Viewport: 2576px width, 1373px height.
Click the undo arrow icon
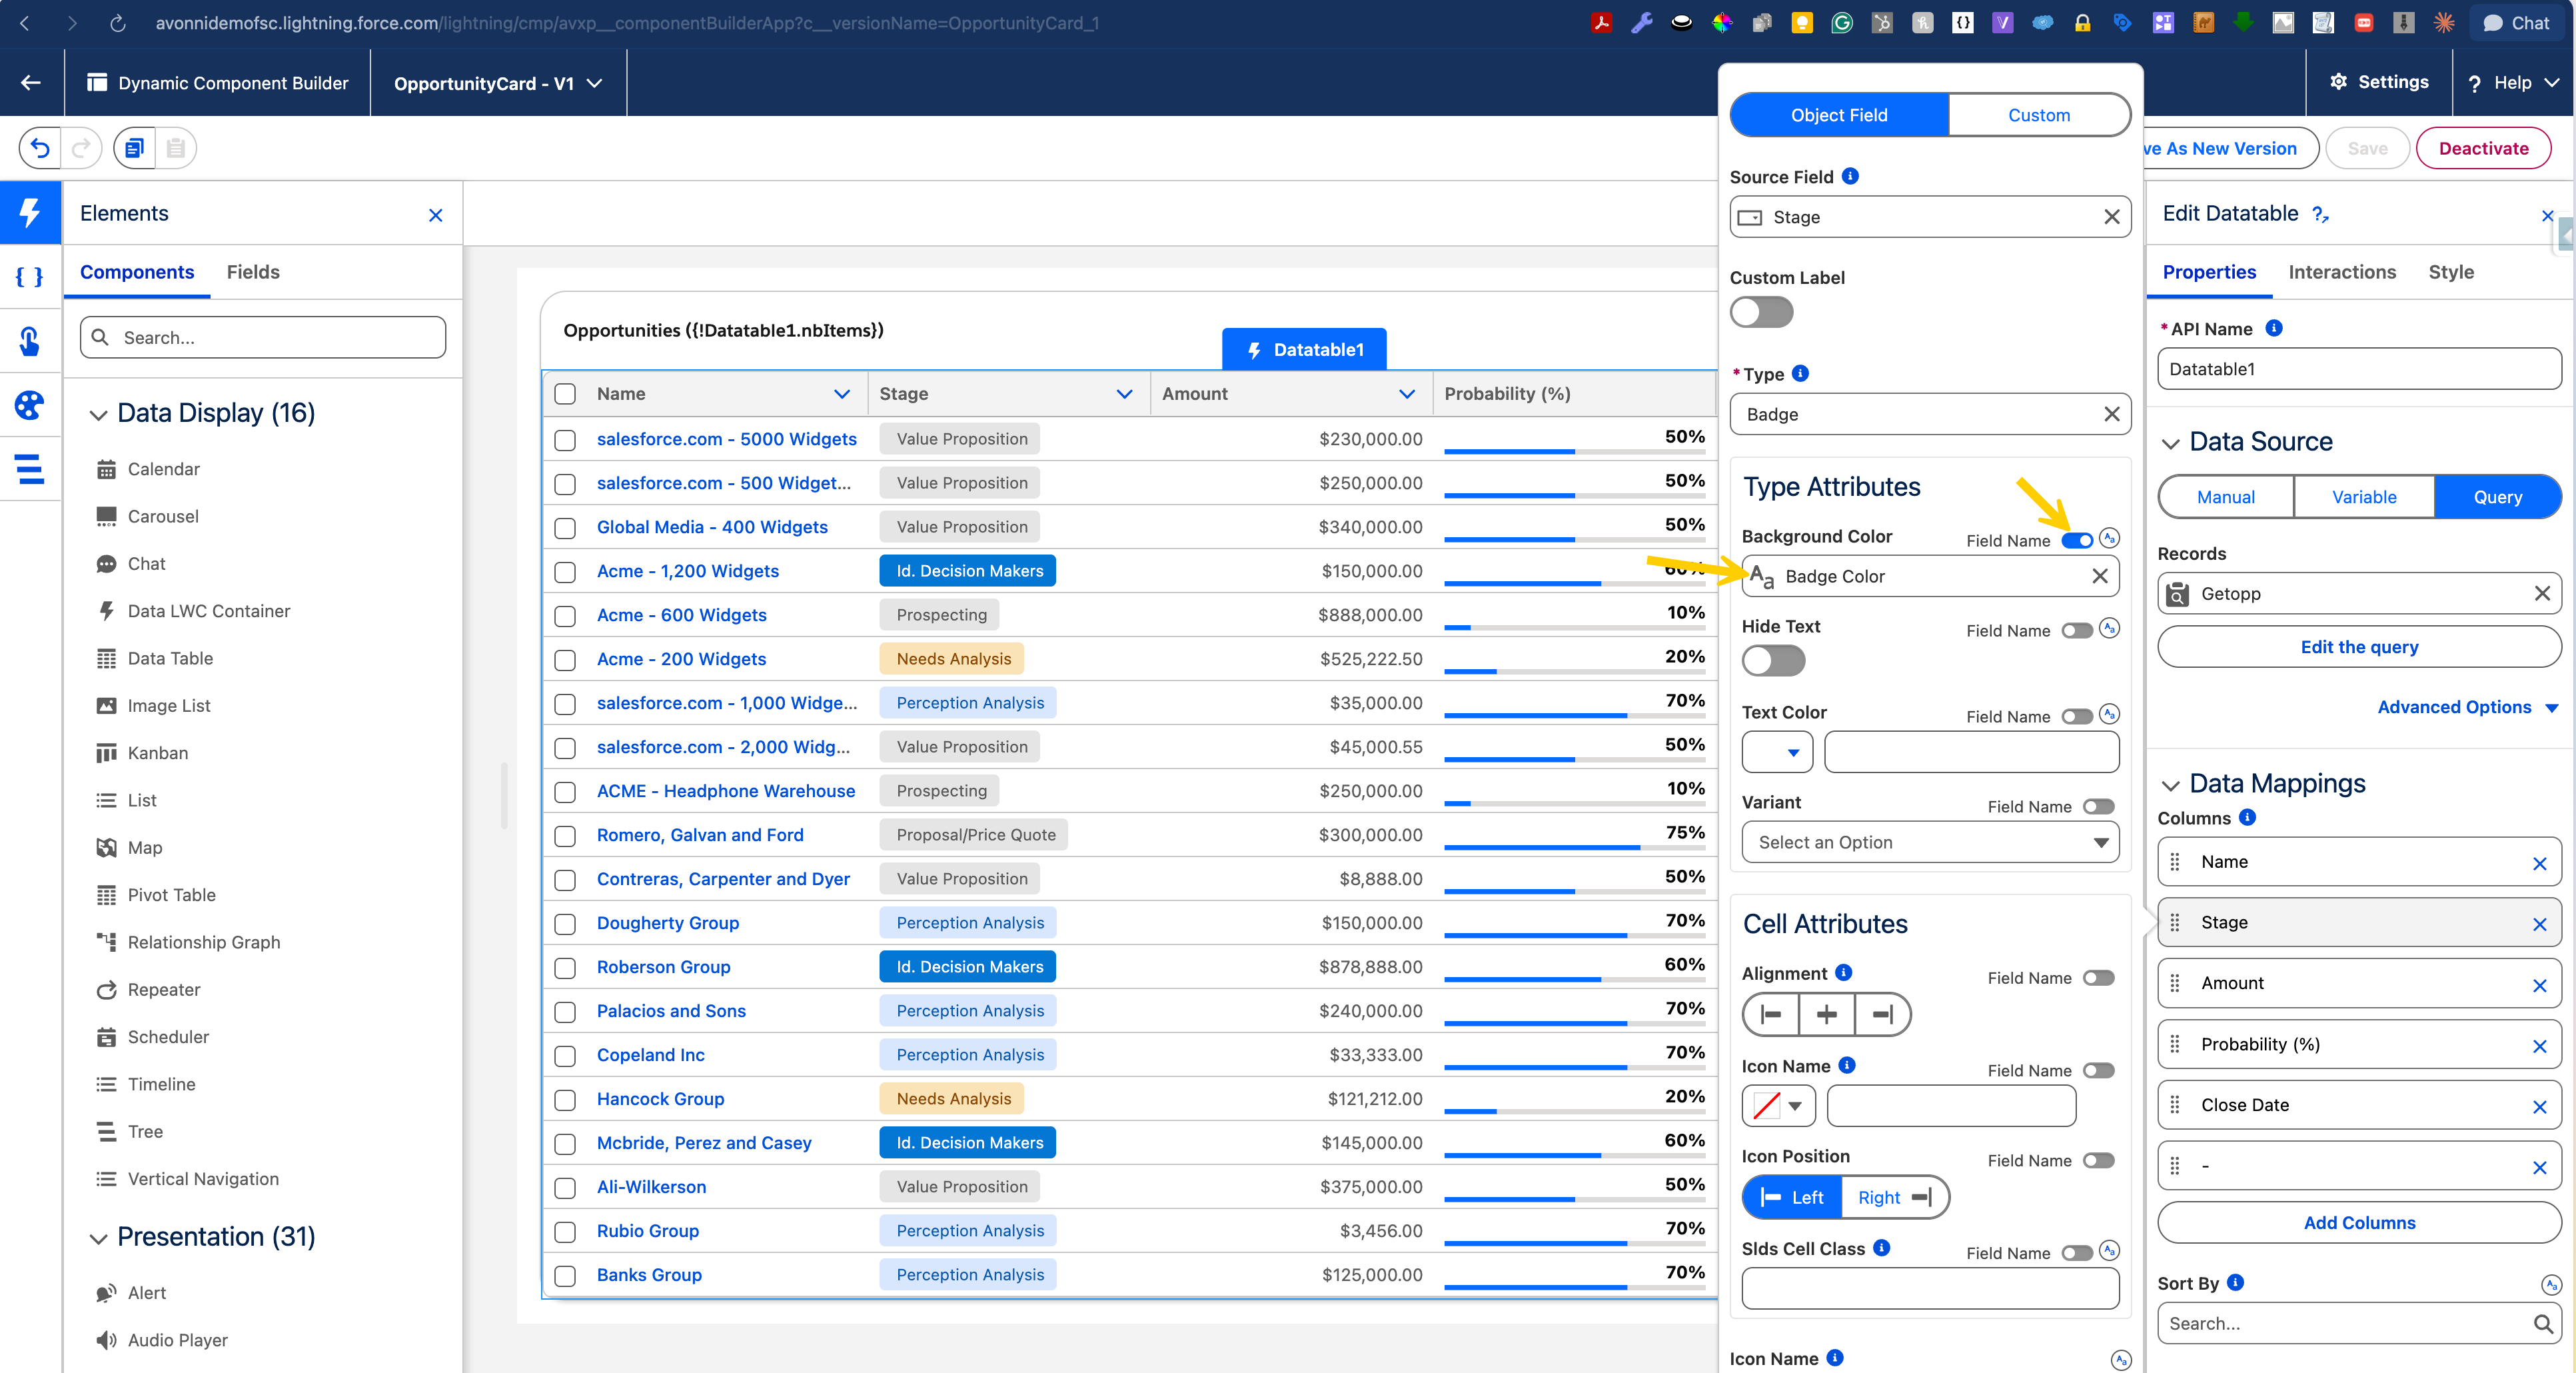click(40, 148)
